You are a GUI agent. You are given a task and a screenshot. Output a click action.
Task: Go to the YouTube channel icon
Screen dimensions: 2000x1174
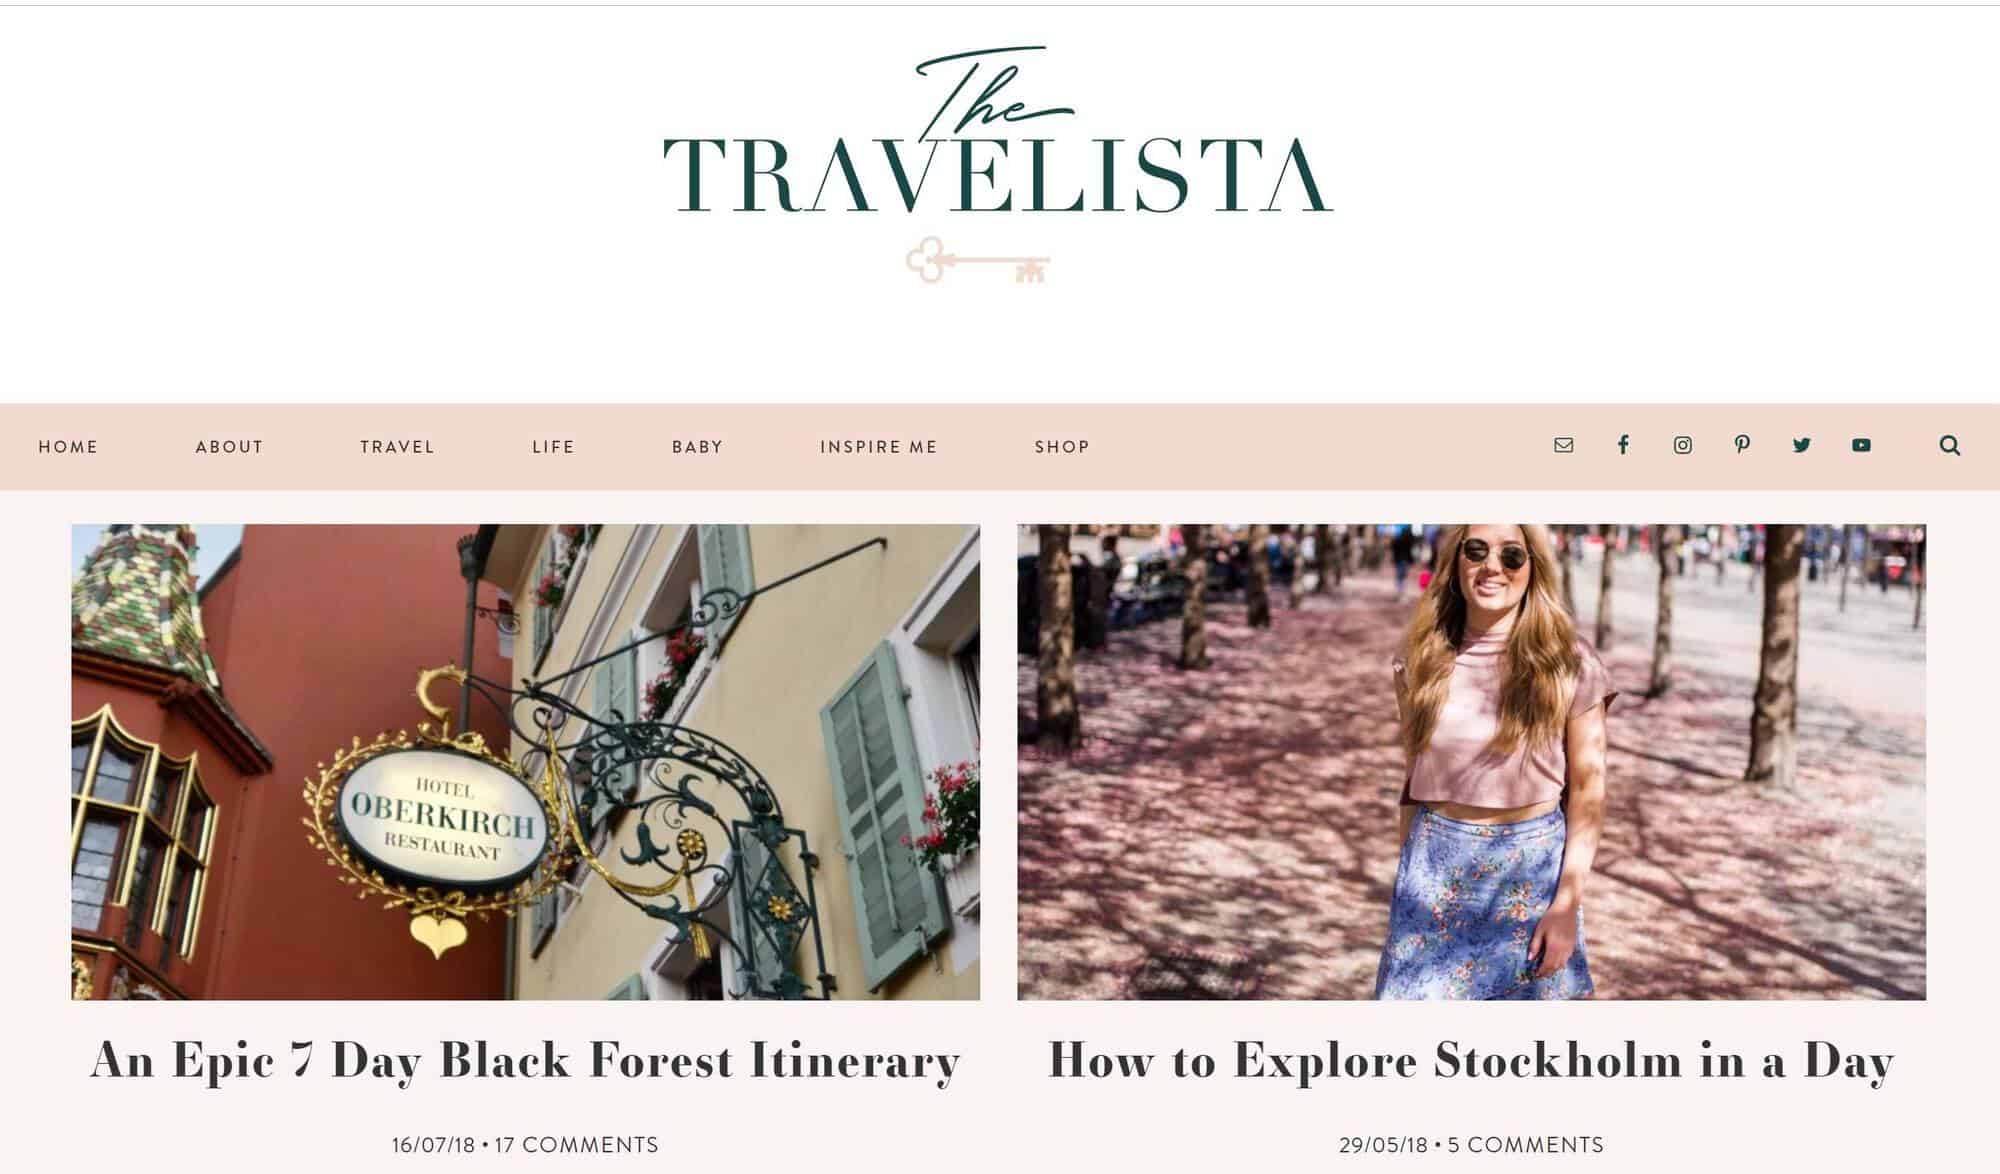1861,445
